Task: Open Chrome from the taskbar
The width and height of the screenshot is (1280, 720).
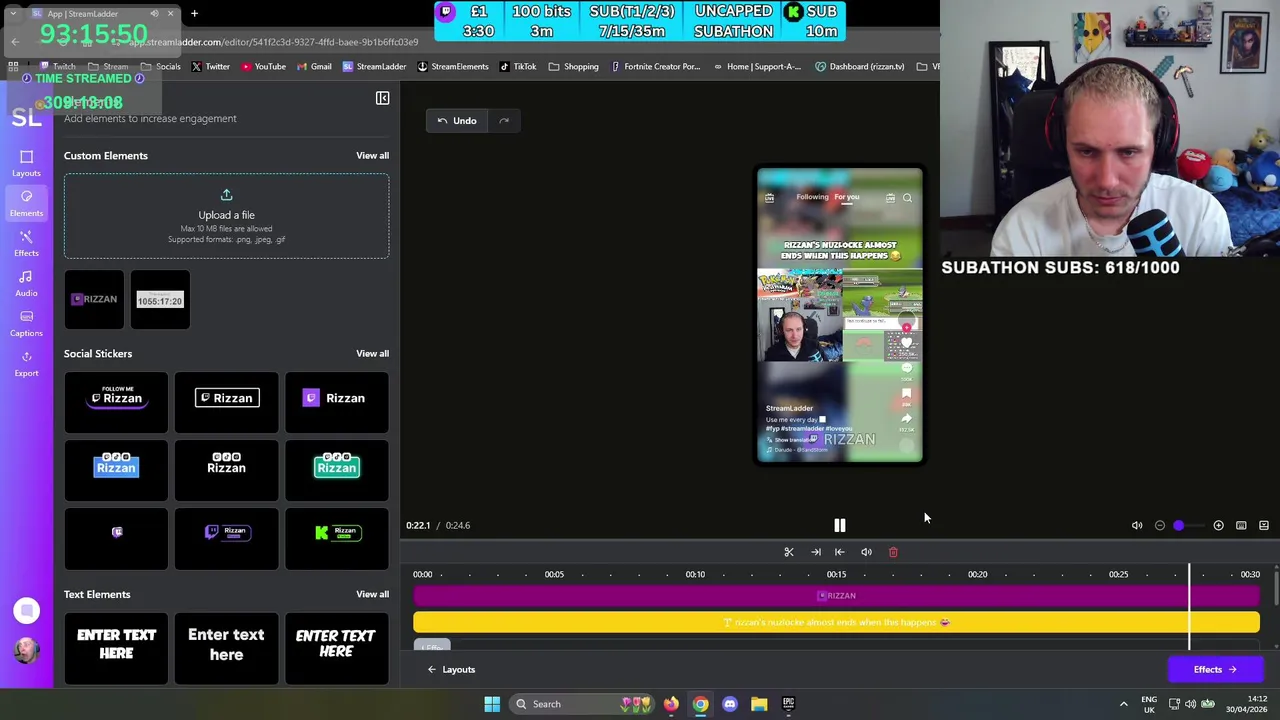Action: pos(700,704)
